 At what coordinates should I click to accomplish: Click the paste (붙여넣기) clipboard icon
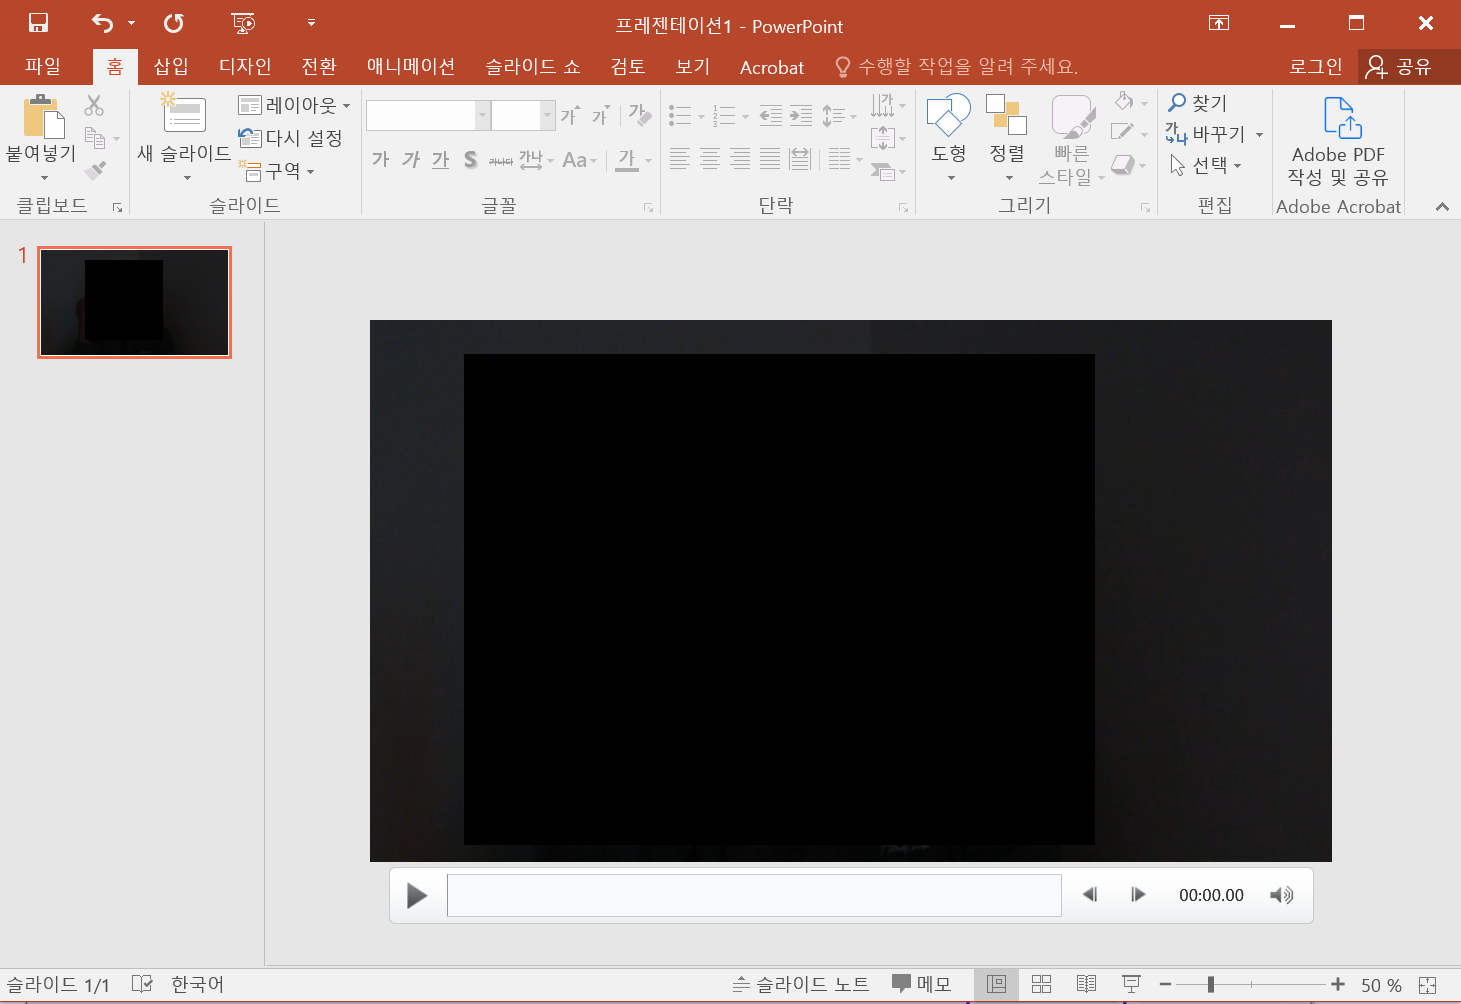(43, 116)
